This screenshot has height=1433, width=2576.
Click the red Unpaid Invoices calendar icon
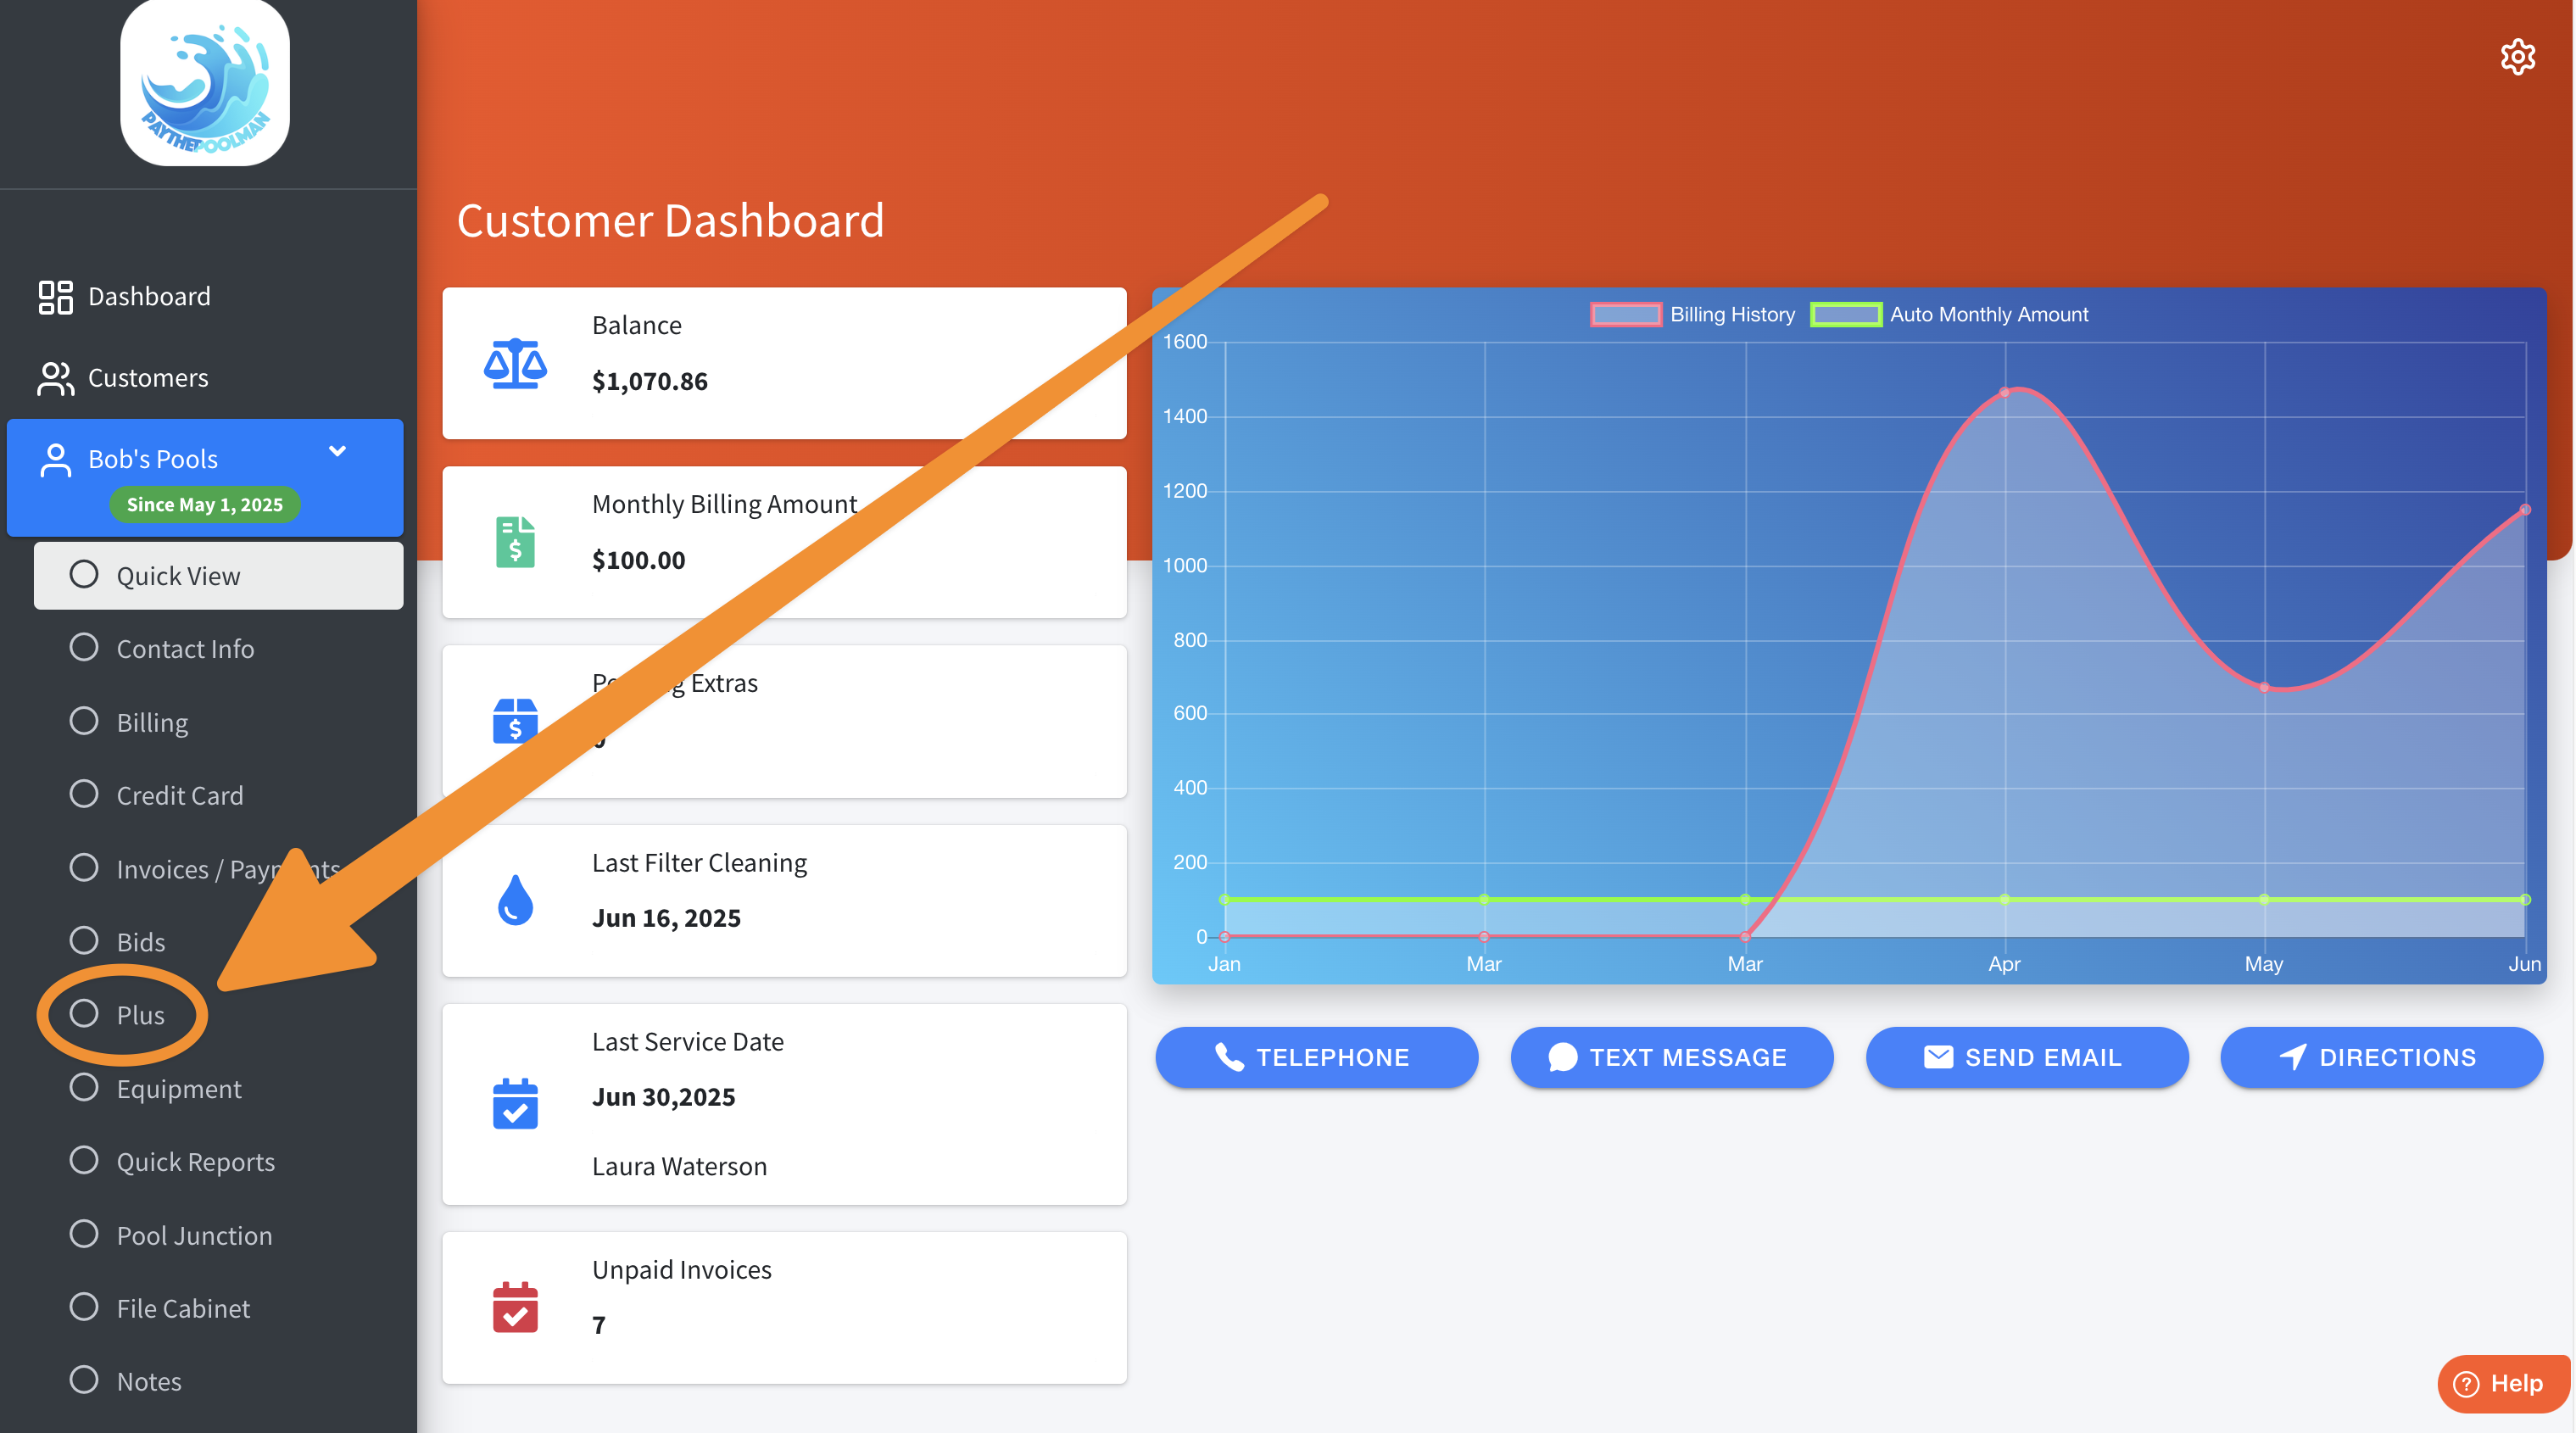point(515,1307)
